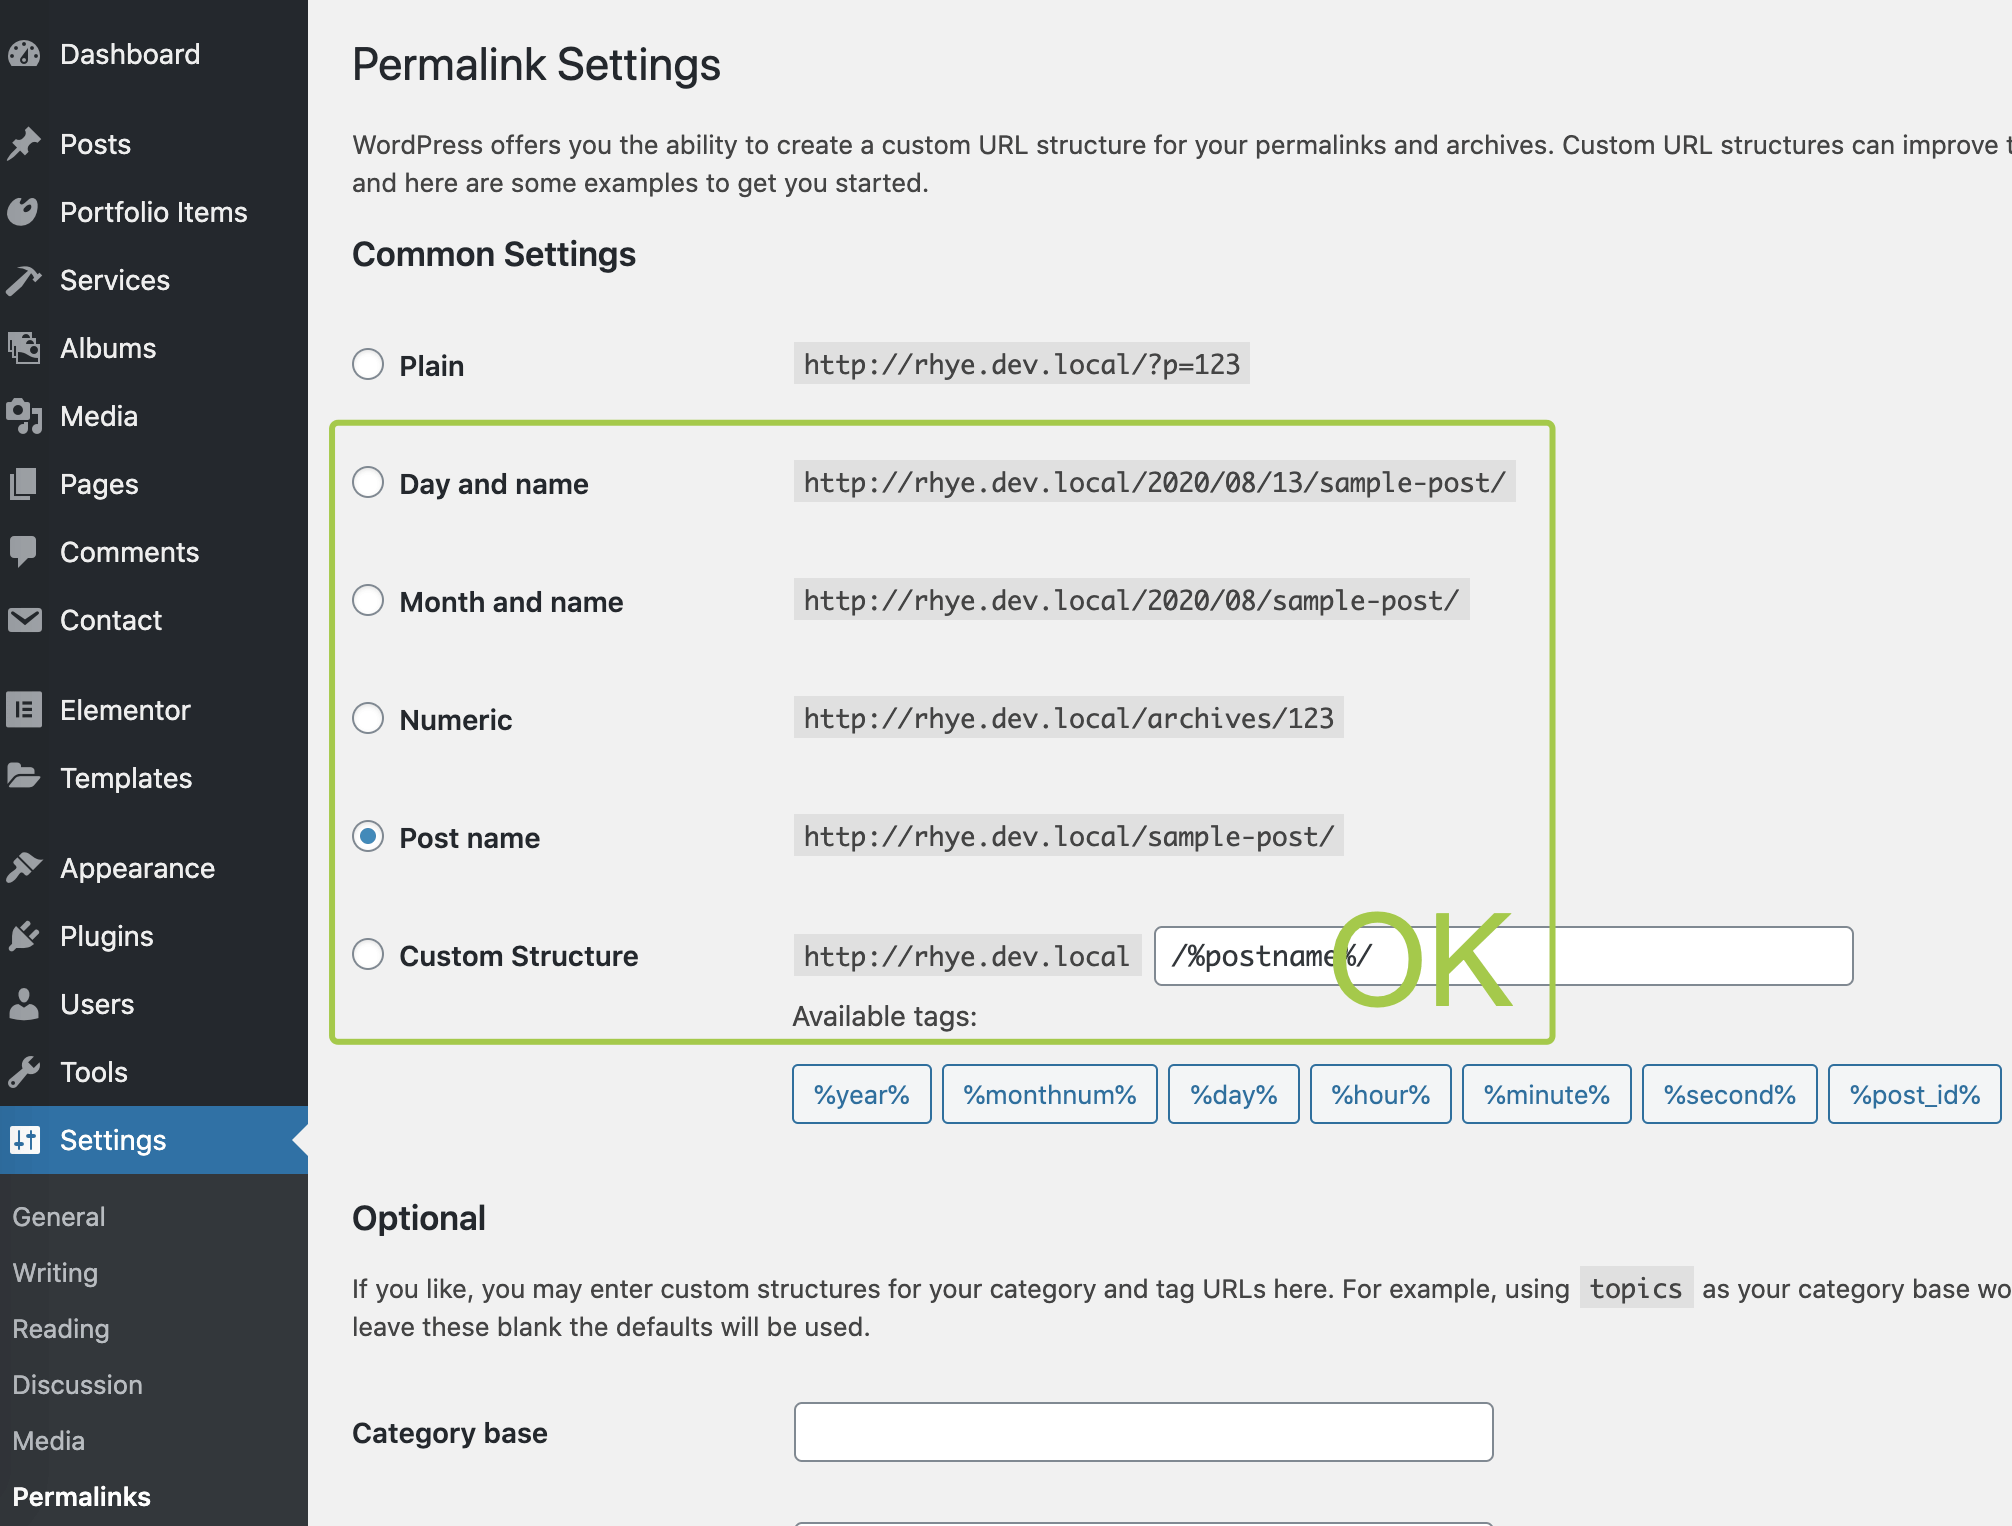Focus the Category base text field

pyautogui.click(x=1143, y=1432)
